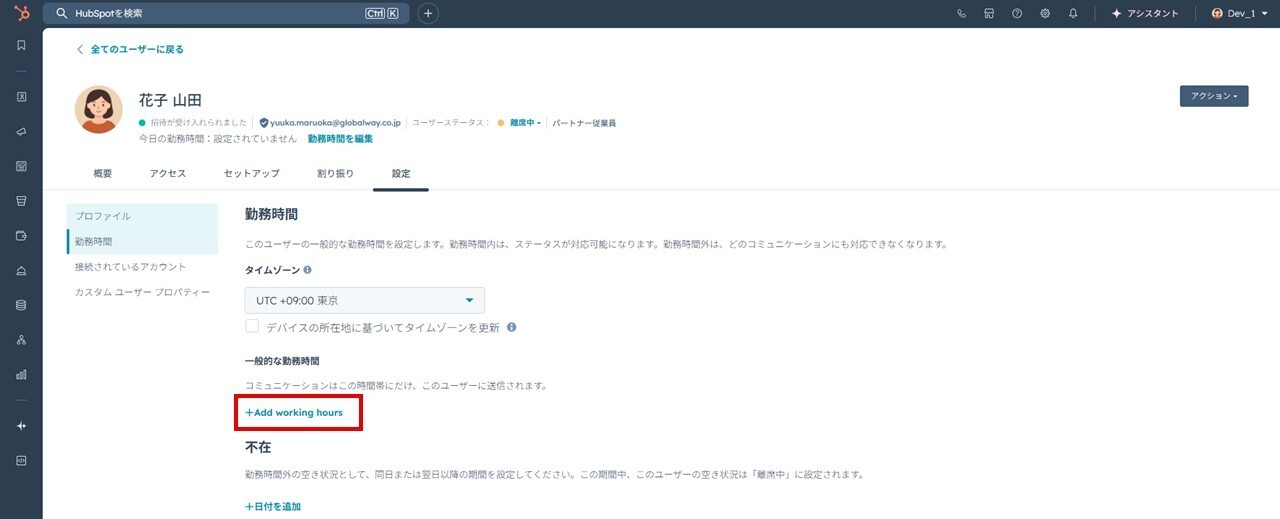Click the 不在 section heading
1280x519 pixels.
258,446
